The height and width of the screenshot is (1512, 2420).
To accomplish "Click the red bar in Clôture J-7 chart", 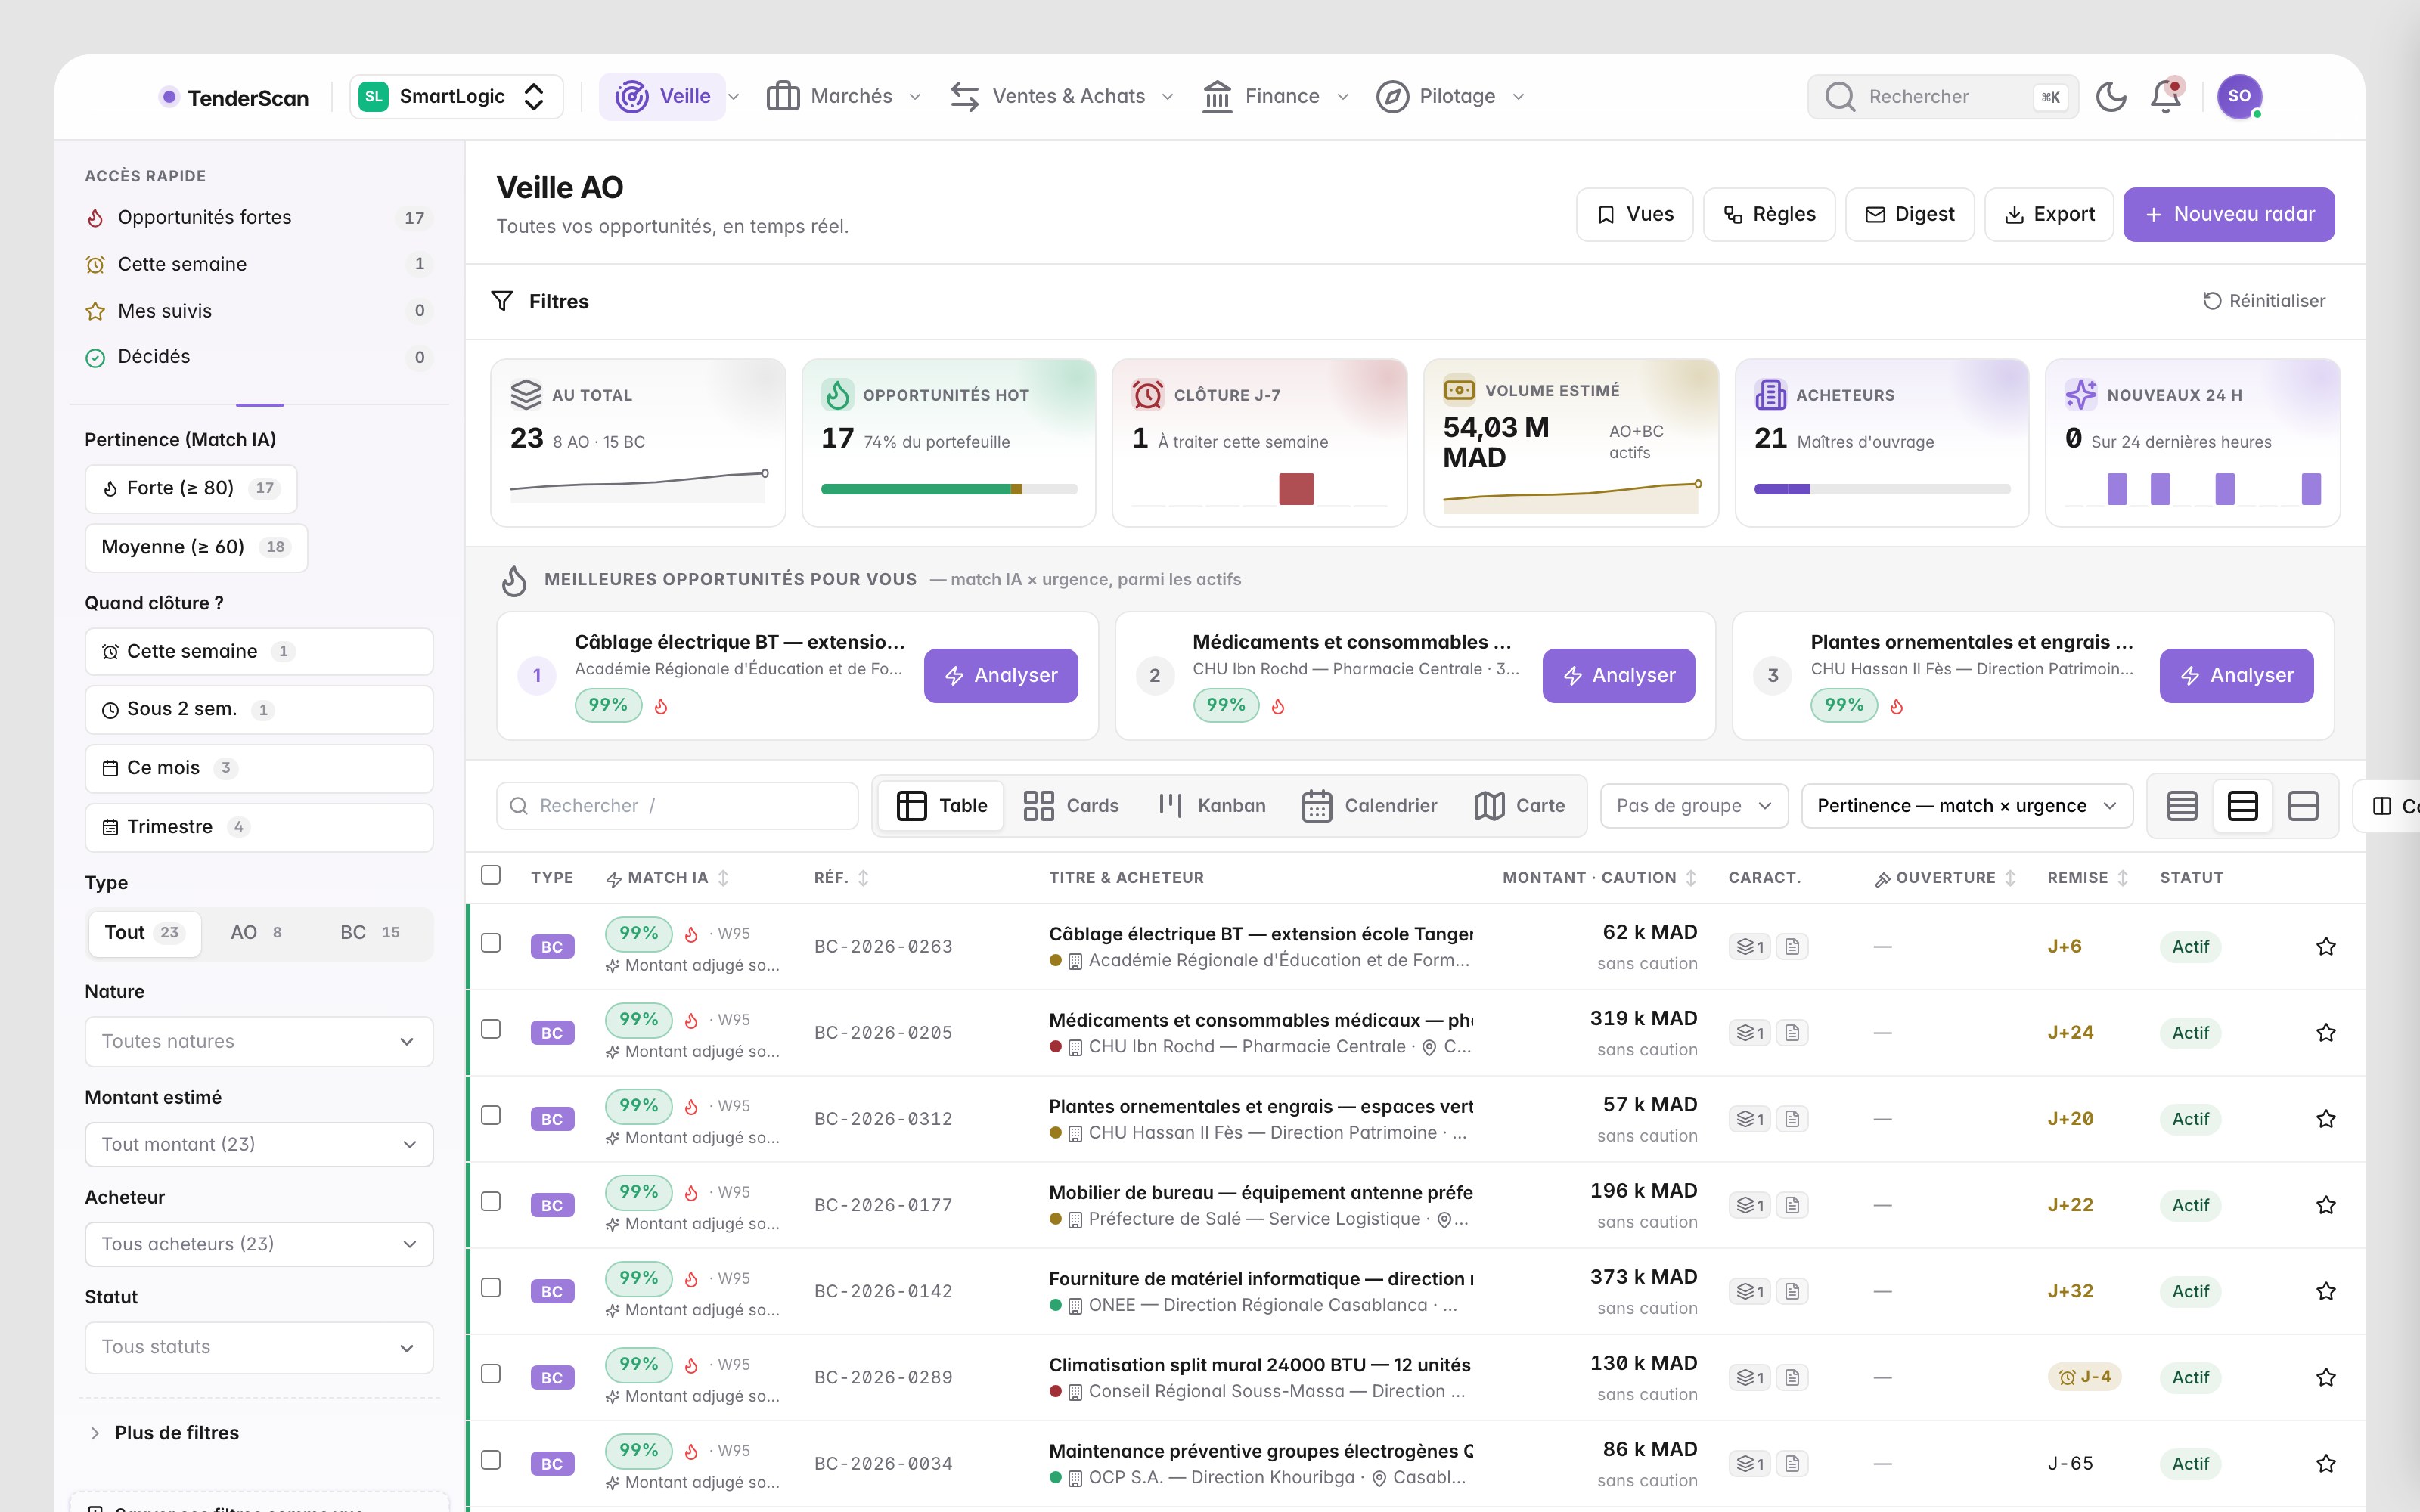I will (1296, 489).
